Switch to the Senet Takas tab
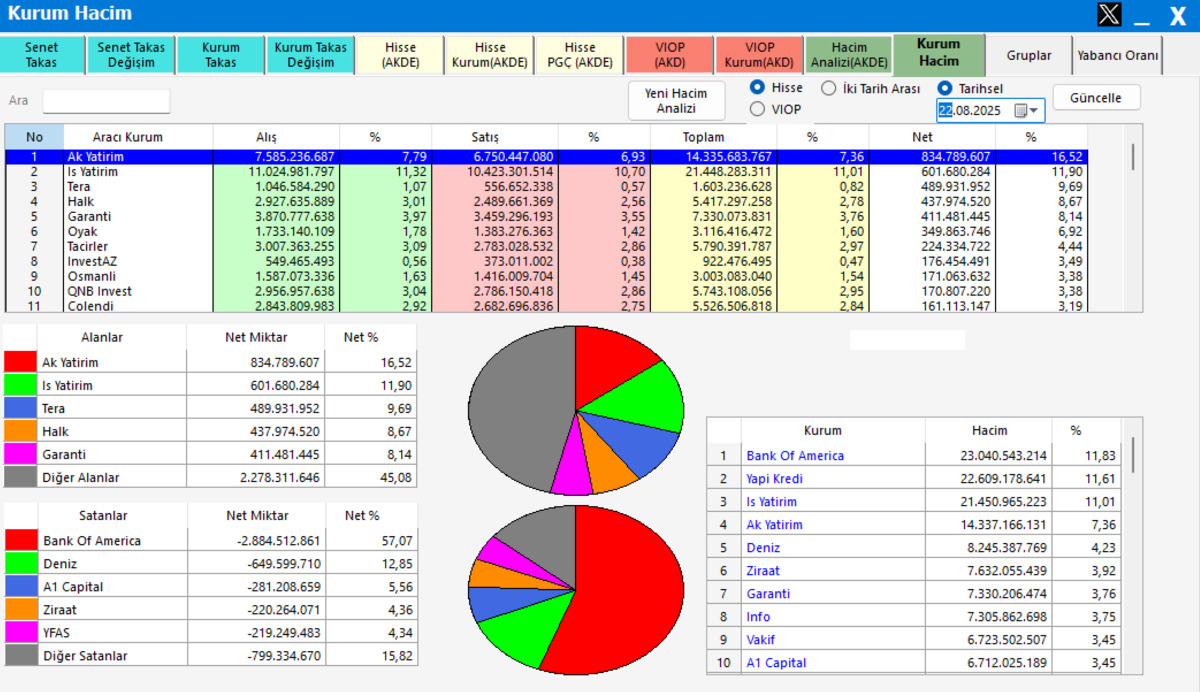1200x692 pixels. pyautogui.click(x=41, y=55)
